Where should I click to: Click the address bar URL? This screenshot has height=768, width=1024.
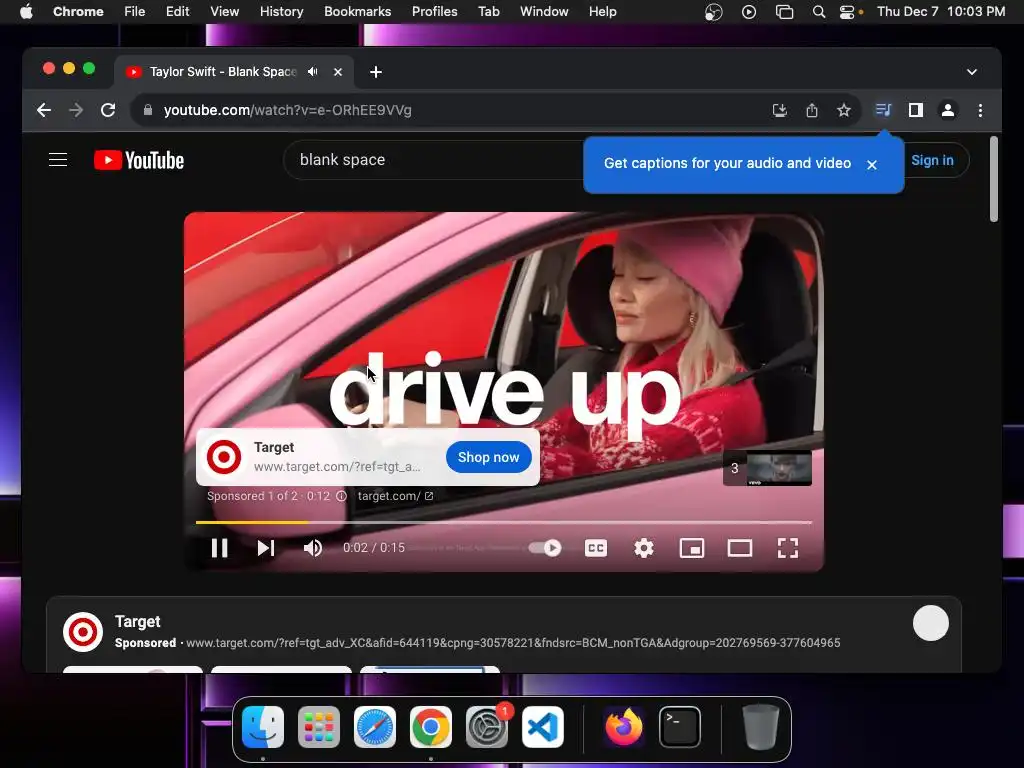pos(287,110)
